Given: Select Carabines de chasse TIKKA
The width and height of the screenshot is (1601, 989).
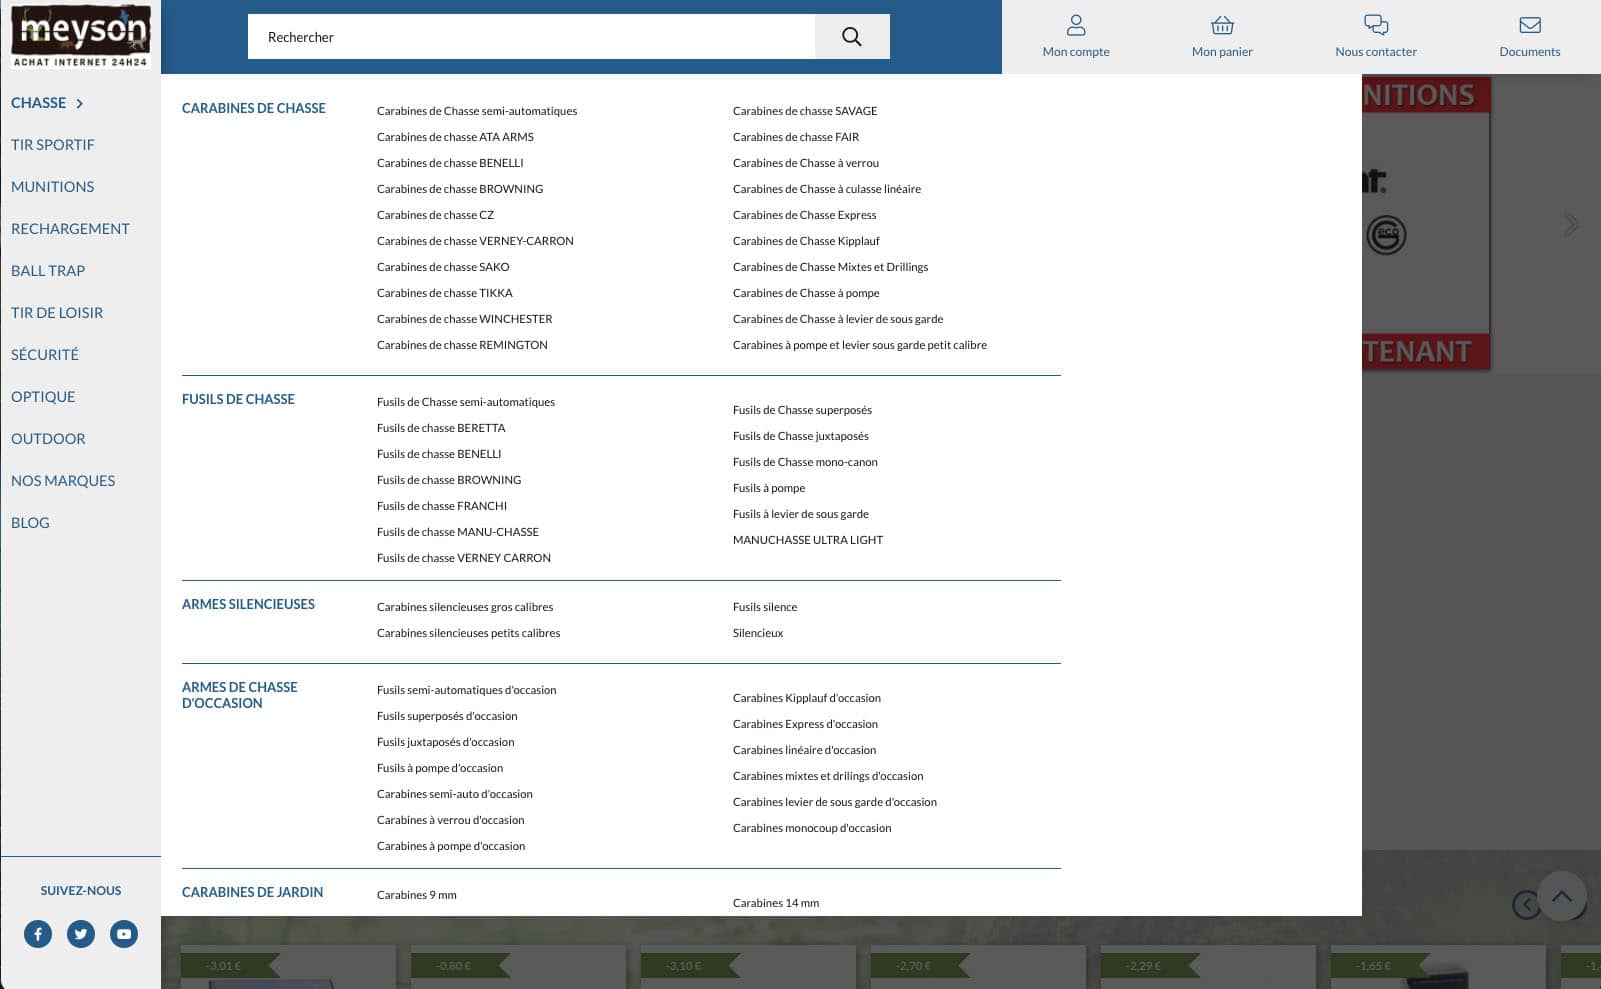Looking at the screenshot, I should (x=445, y=293).
